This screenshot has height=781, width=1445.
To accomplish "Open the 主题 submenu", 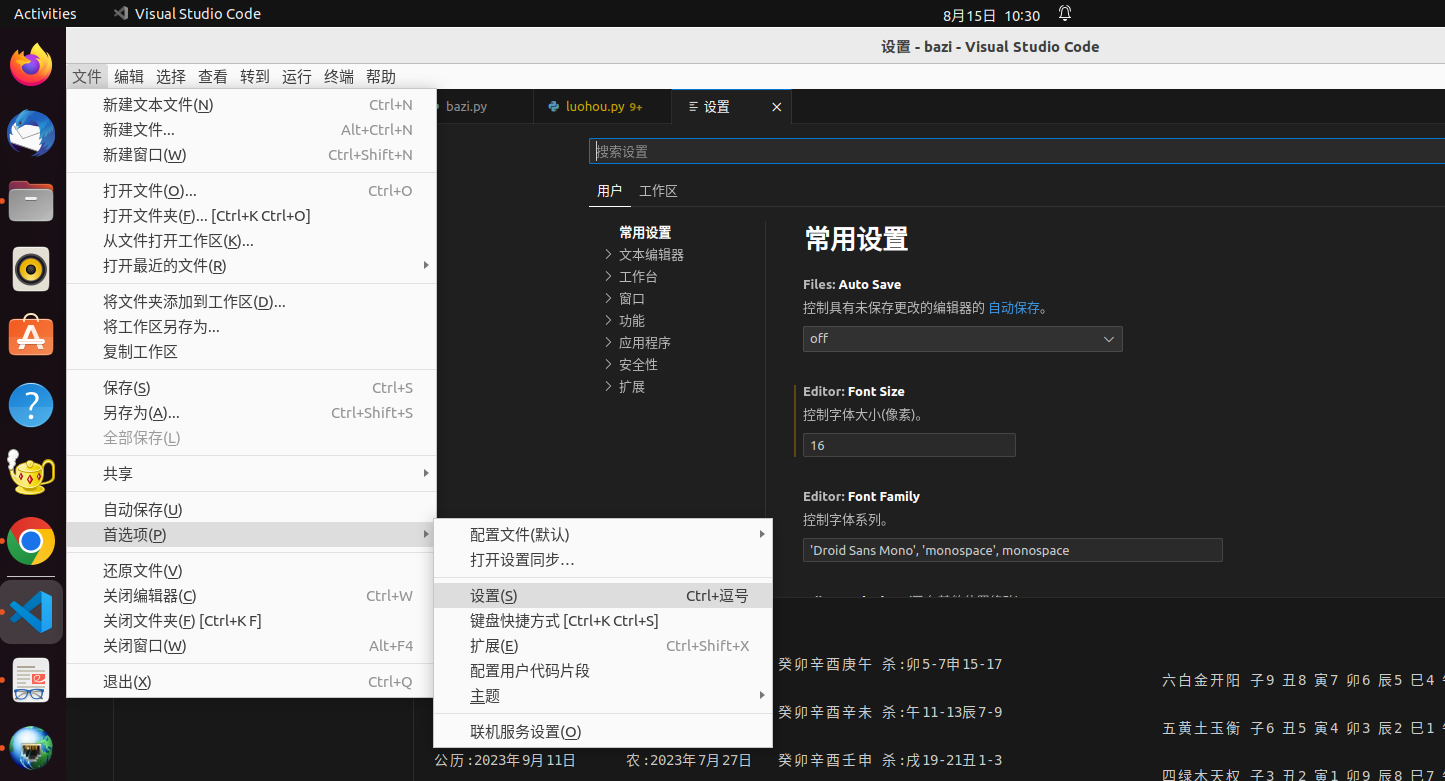I will [x=603, y=696].
